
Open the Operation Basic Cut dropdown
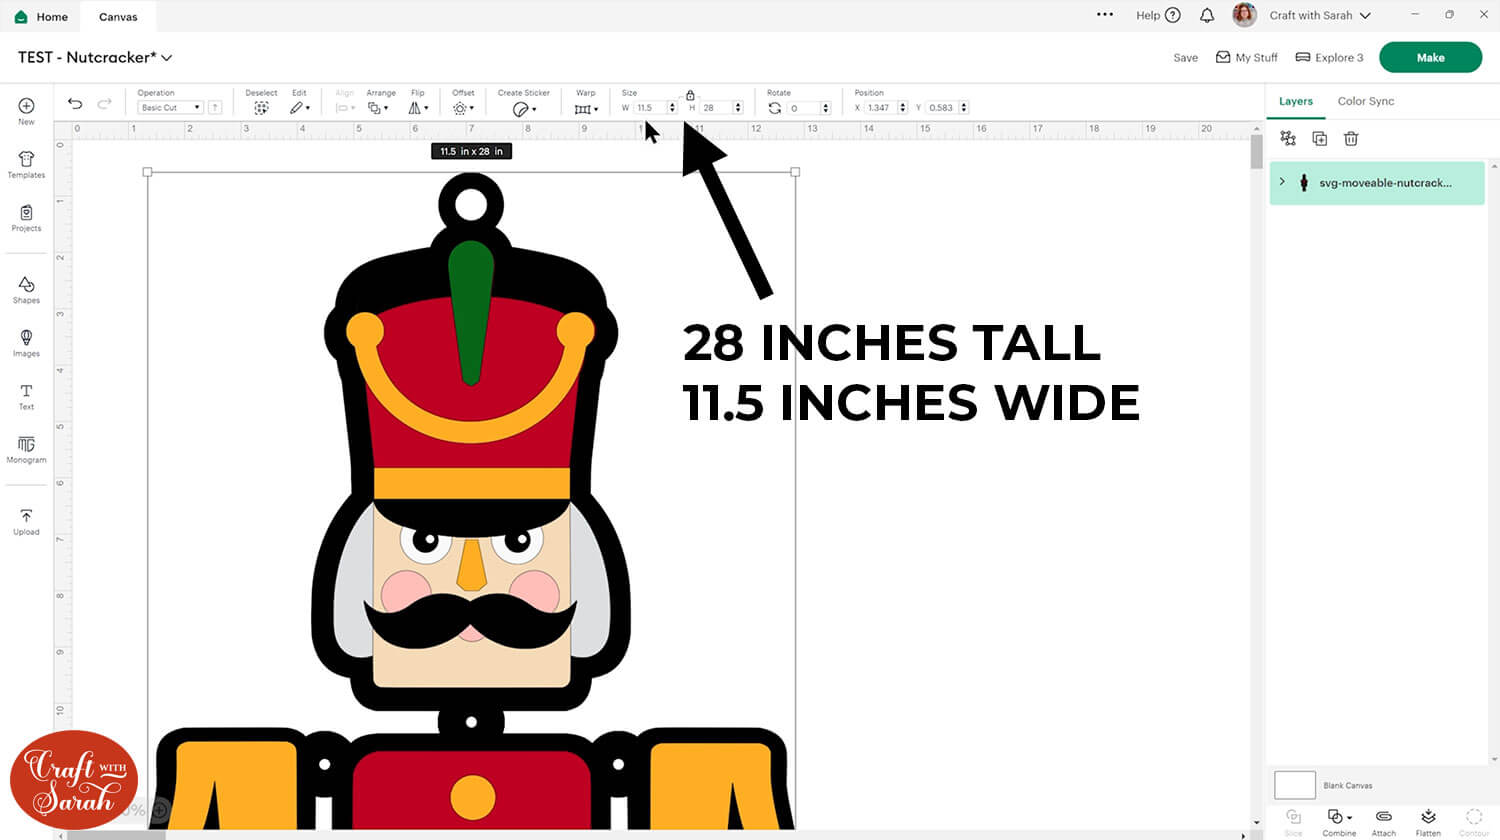click(170, 107)
